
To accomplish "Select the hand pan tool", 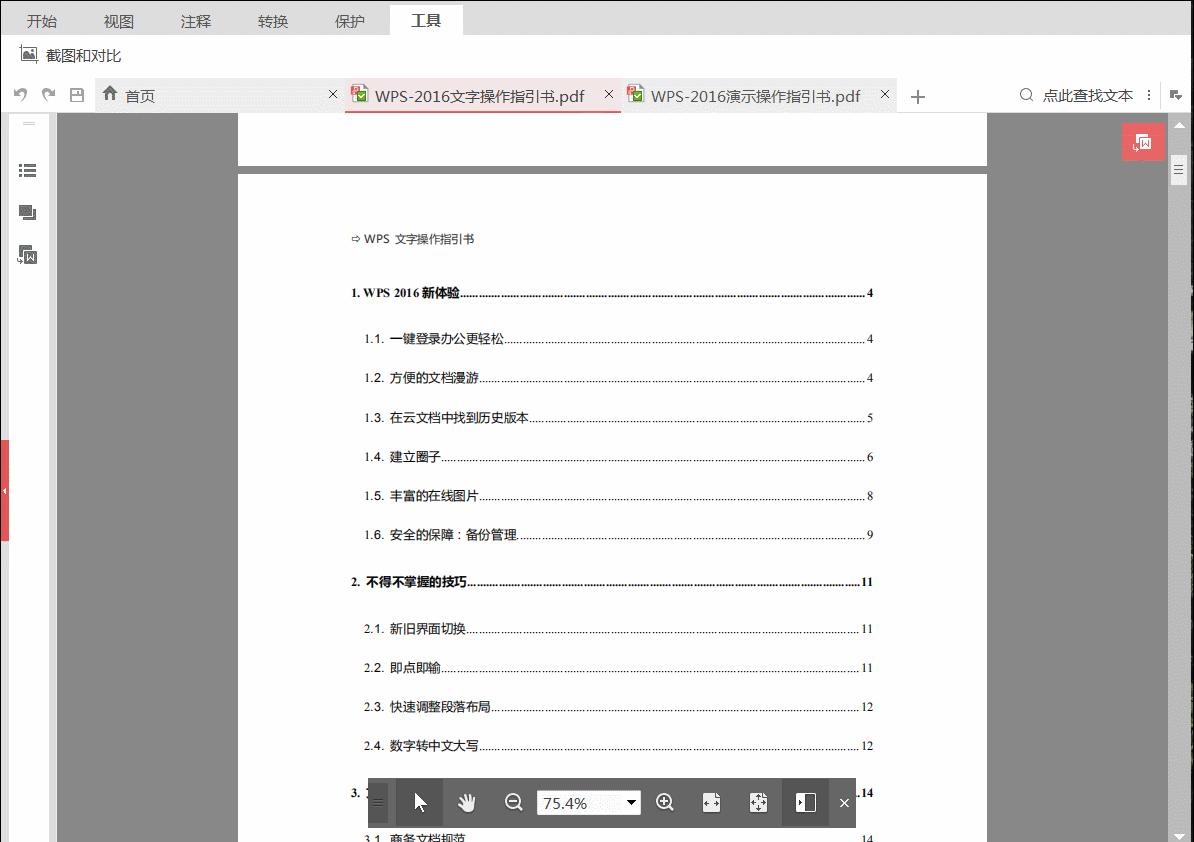I will (x=467, y=802).
